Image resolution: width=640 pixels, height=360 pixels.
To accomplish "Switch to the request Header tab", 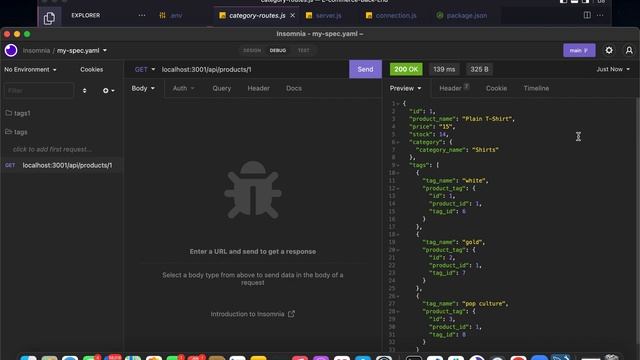I will tap(258, 88).
